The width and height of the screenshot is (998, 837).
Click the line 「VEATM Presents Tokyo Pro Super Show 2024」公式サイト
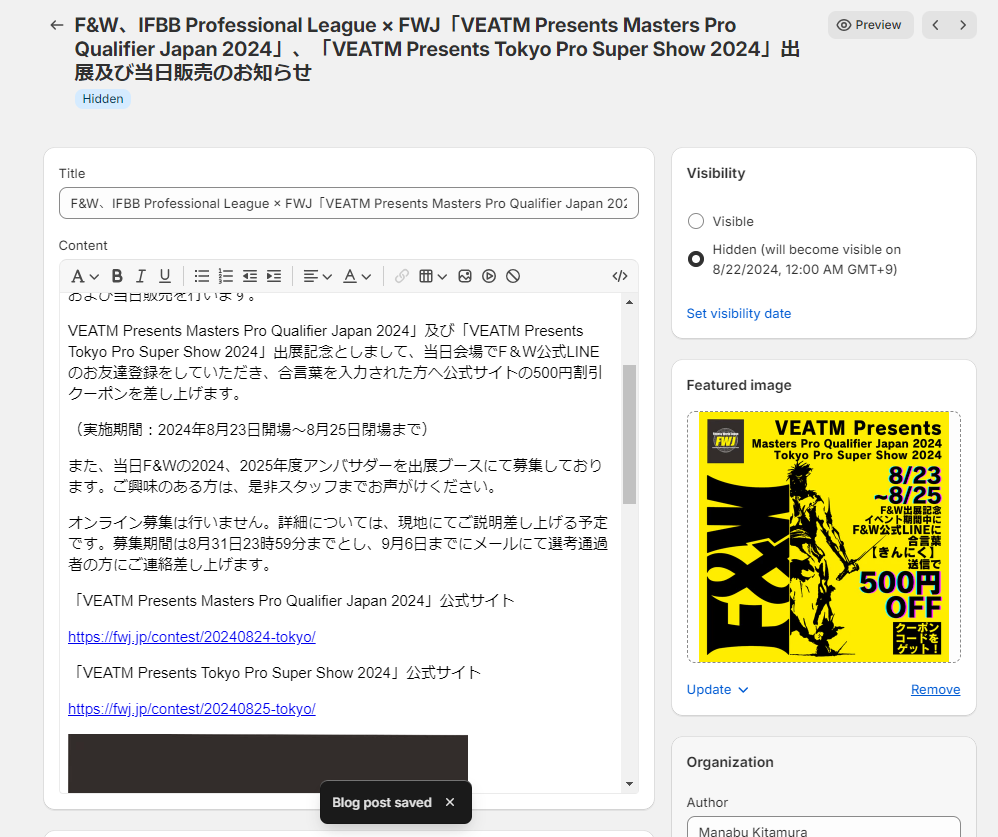click(275, 673)
